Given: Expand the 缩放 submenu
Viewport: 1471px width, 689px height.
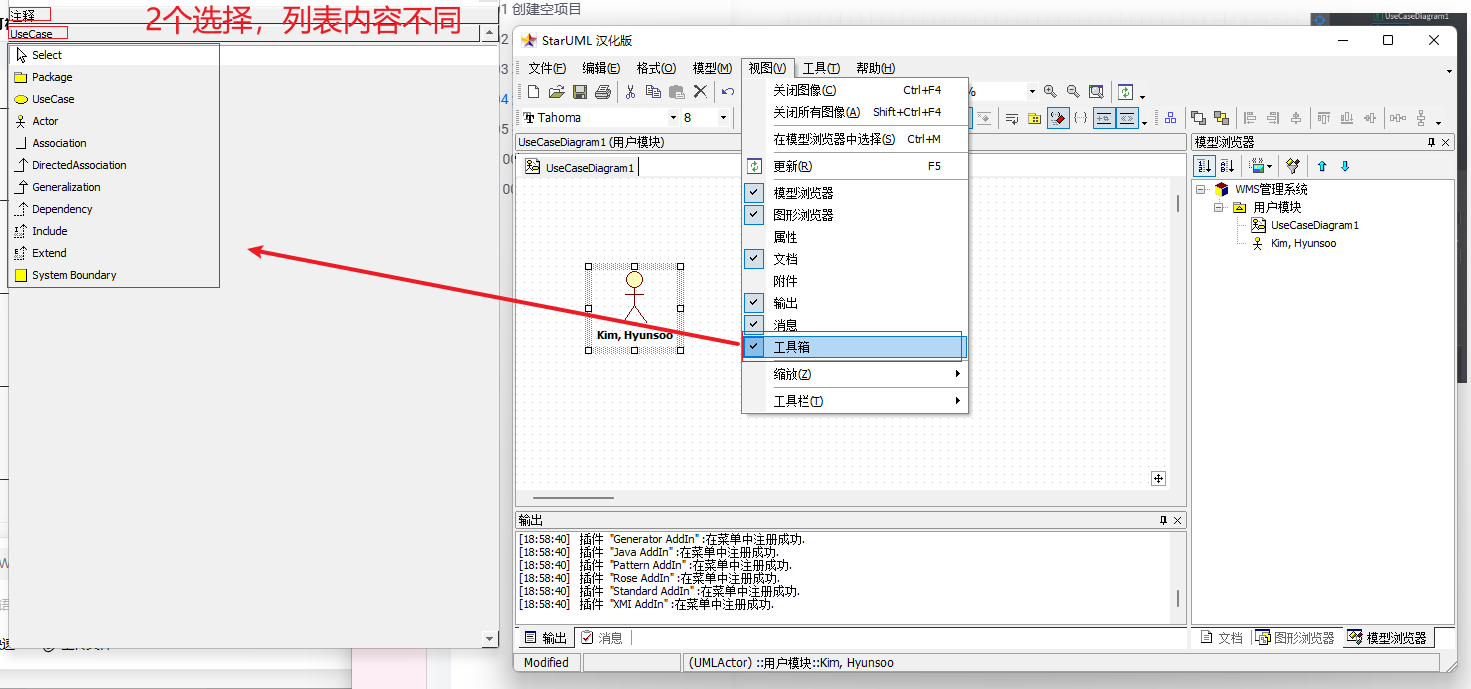Looking at the screenshot, I should (x=854, y=374).
